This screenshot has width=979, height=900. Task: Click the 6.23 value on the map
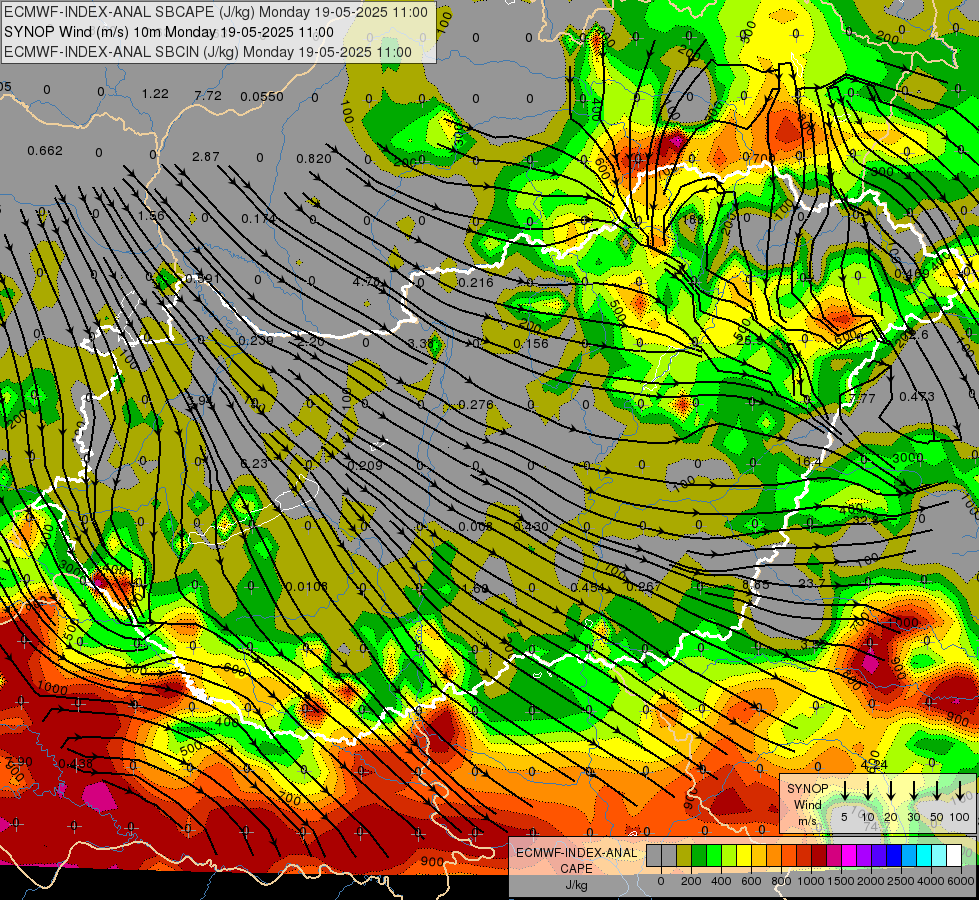click(253, 463)
